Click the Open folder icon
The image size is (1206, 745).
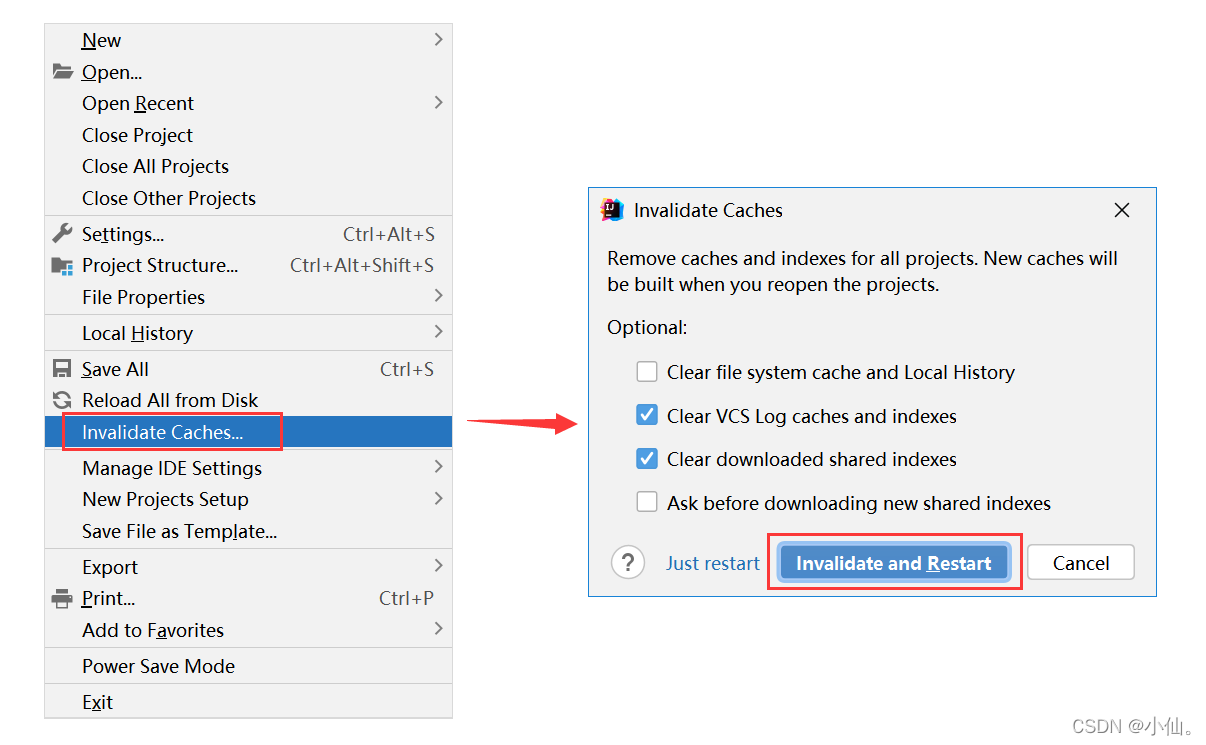tap(61, 71)
